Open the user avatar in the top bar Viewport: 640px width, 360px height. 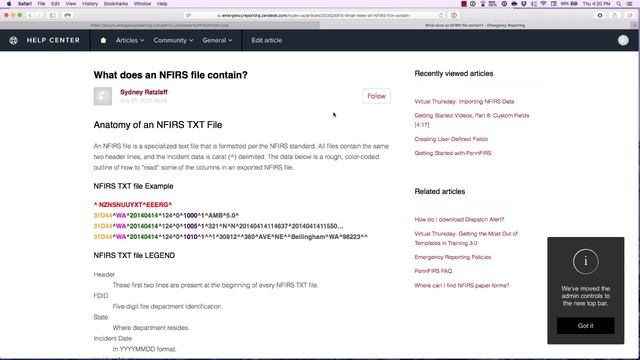(623, 40)
